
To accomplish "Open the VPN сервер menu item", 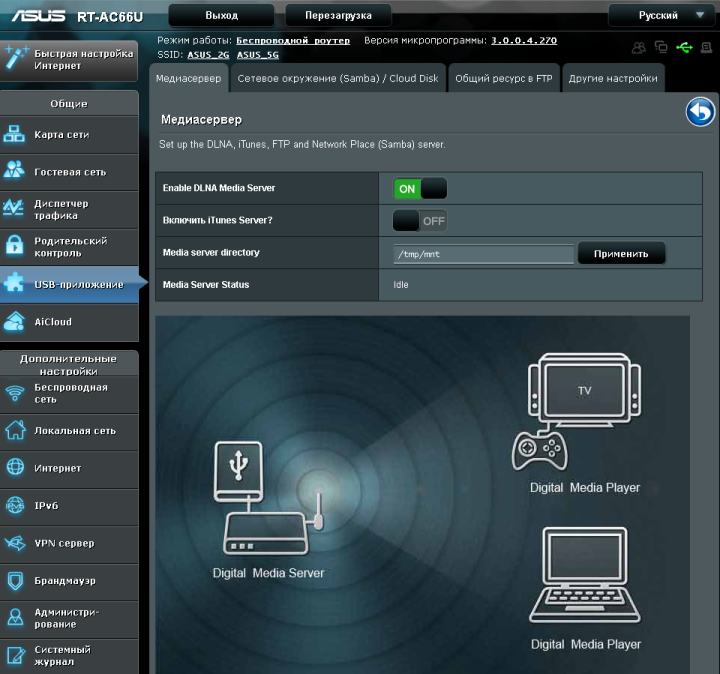I will pos(69,544).
